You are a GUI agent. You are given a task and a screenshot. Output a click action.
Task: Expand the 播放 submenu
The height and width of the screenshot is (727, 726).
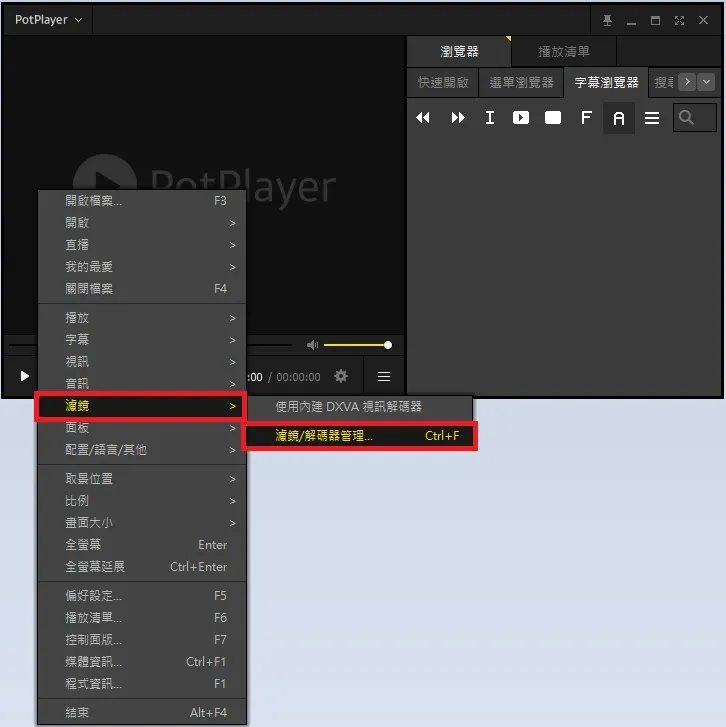(142, 318)
